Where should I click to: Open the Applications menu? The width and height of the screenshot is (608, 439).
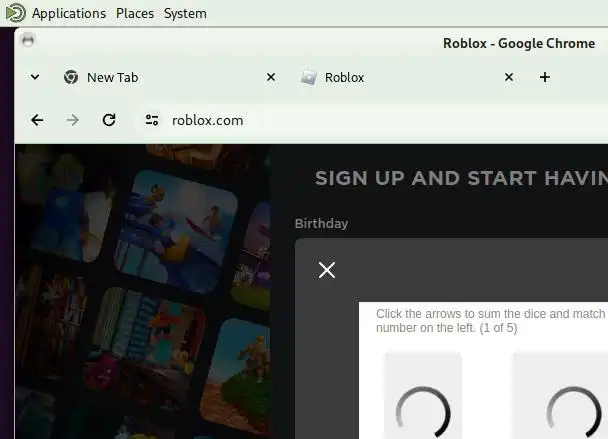(69, 14)
